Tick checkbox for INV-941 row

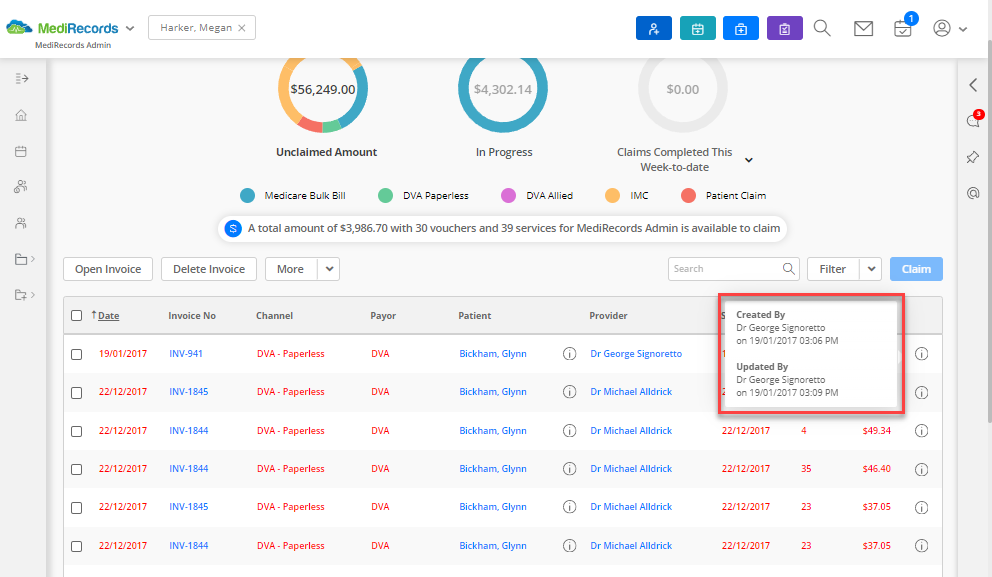(x=77, y=354)
